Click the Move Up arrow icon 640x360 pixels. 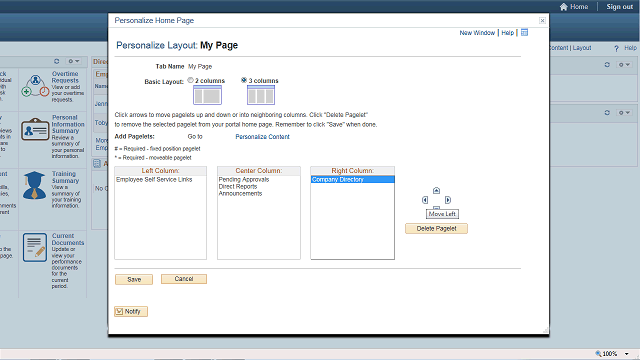coord(436,191)
